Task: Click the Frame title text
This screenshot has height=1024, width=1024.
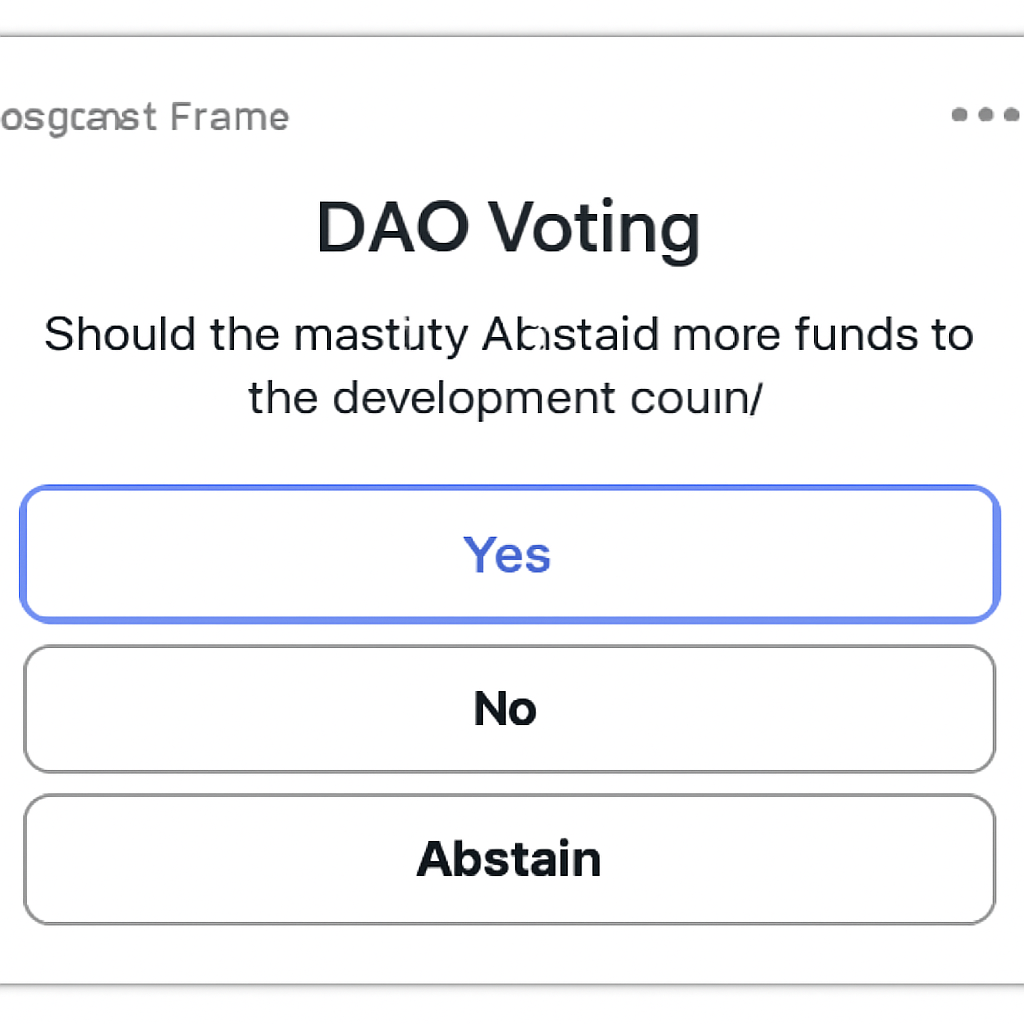Action: [x=145, y=117]
